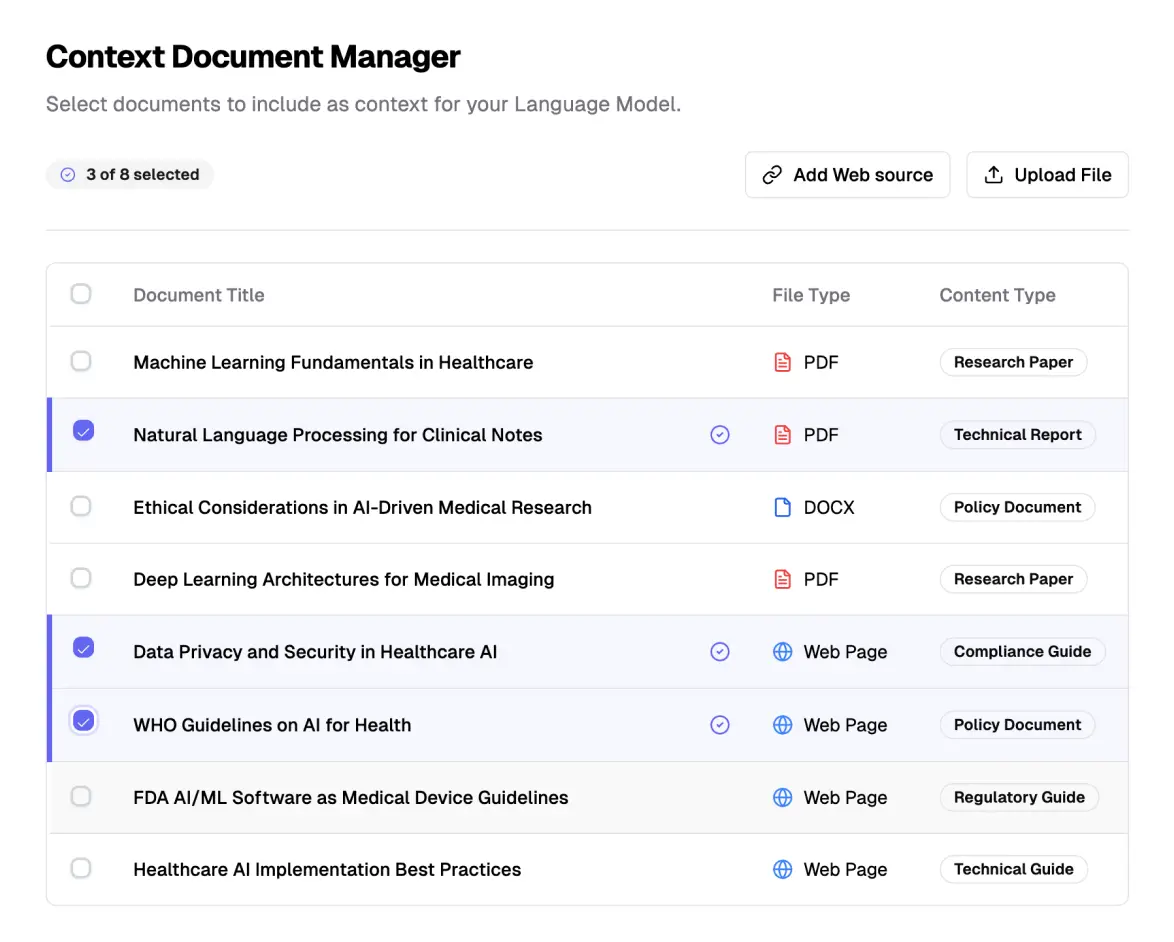Click title 'Ethical Considerations in AI-Driven Medical Research'
This screenshot has width=1174, height=942.
pyautogui.click(x=362, y=508)
